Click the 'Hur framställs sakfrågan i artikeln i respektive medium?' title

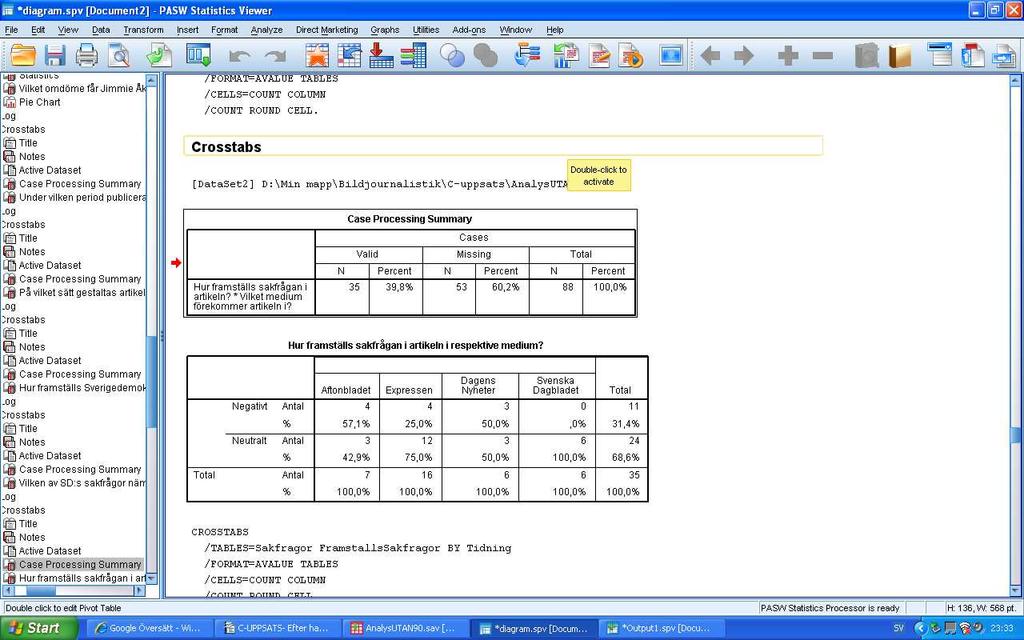coord(415,345)
